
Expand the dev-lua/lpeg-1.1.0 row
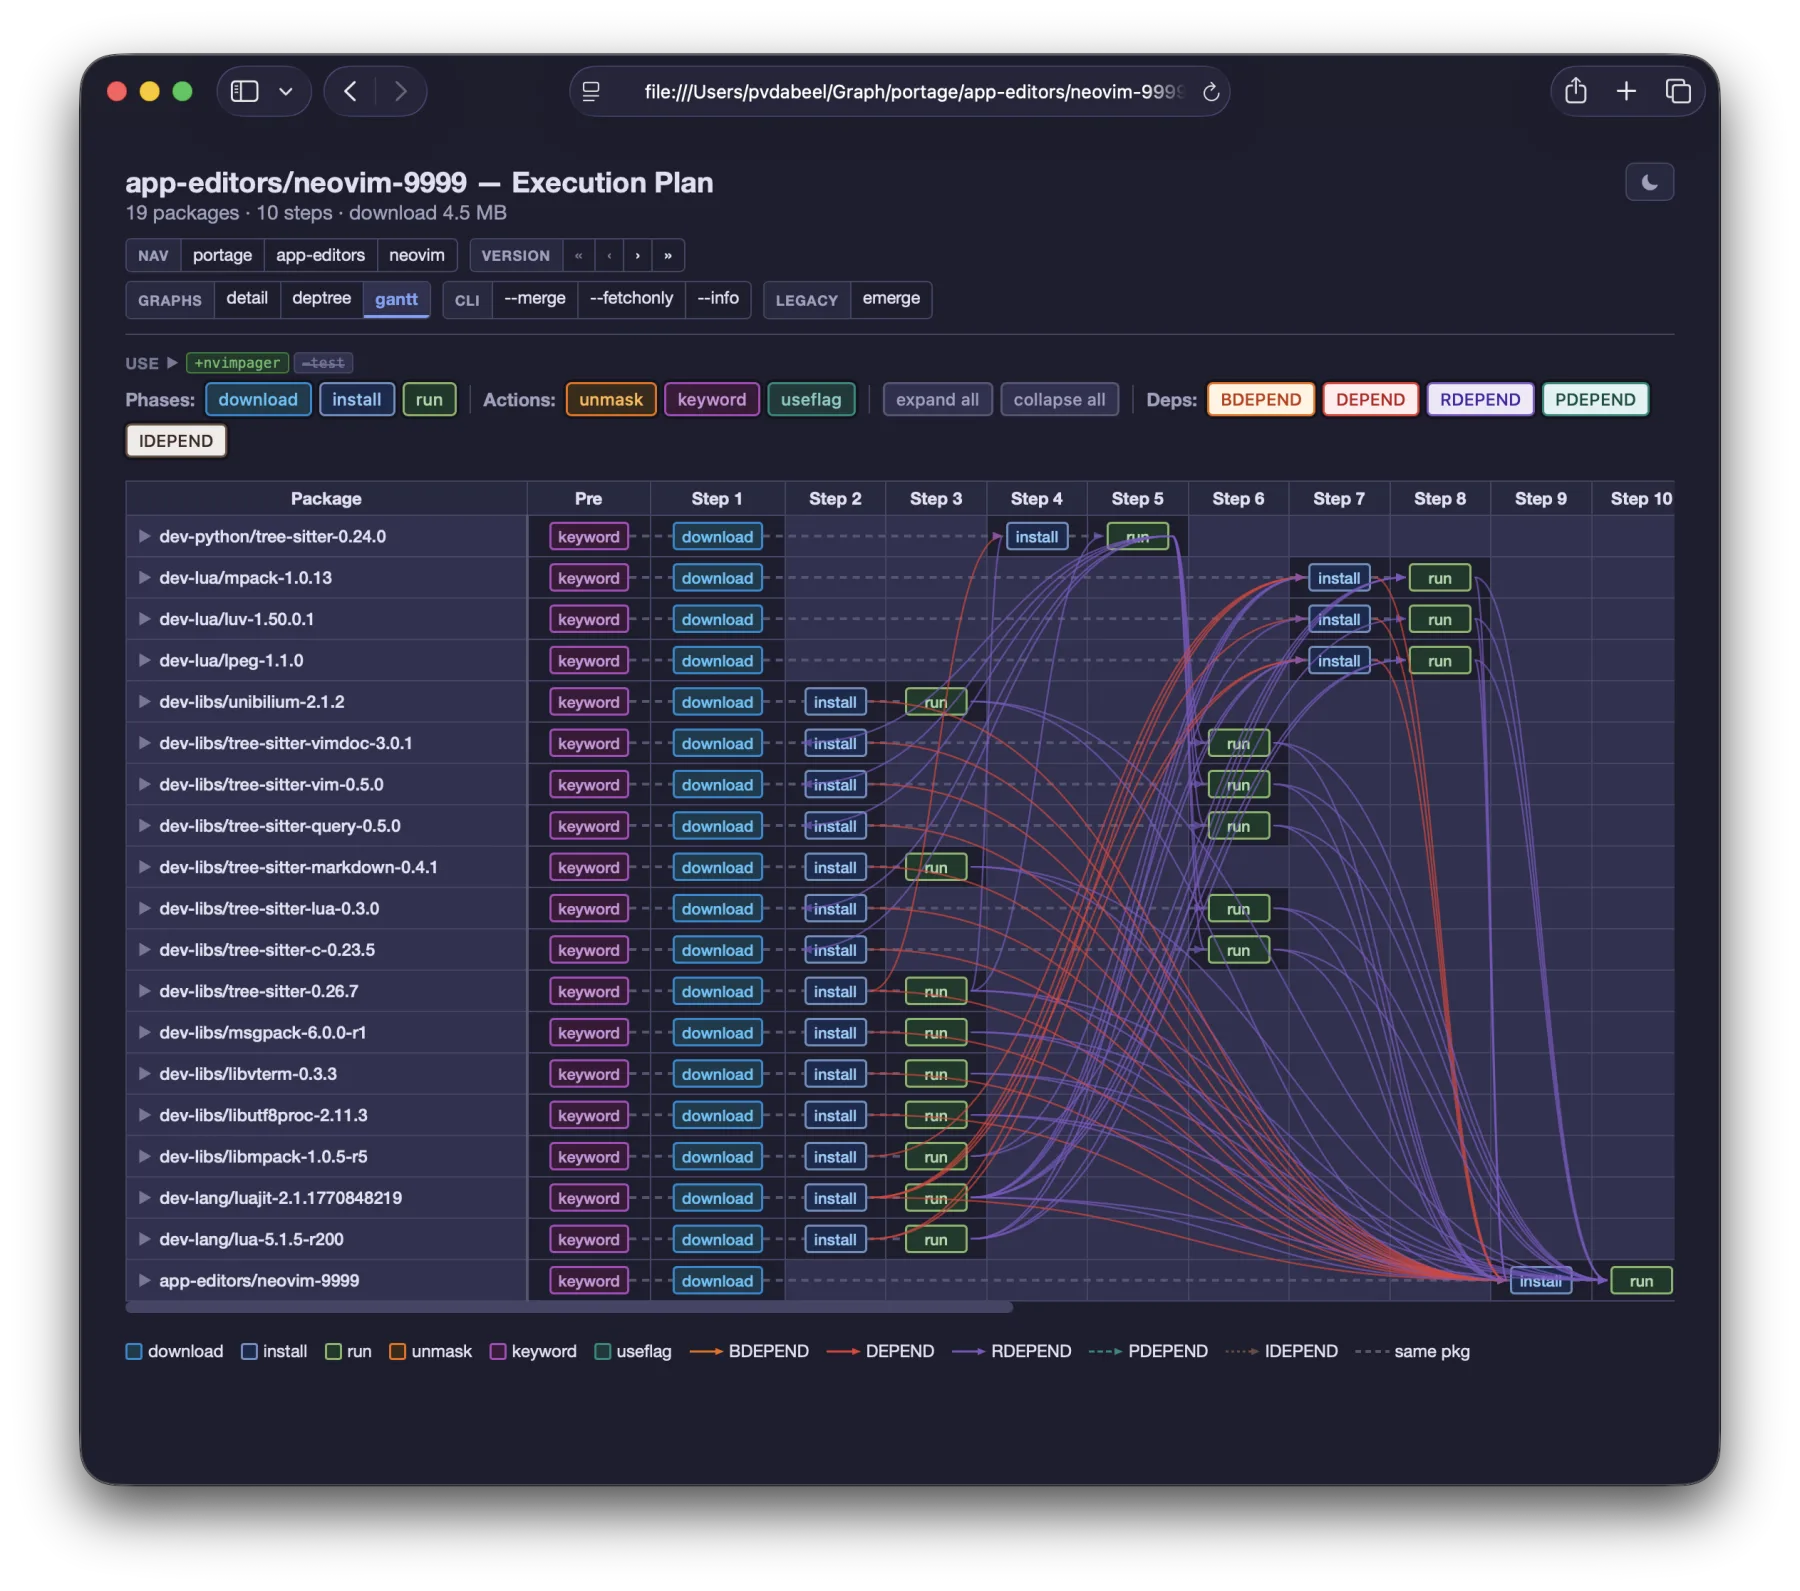point(144,661)
